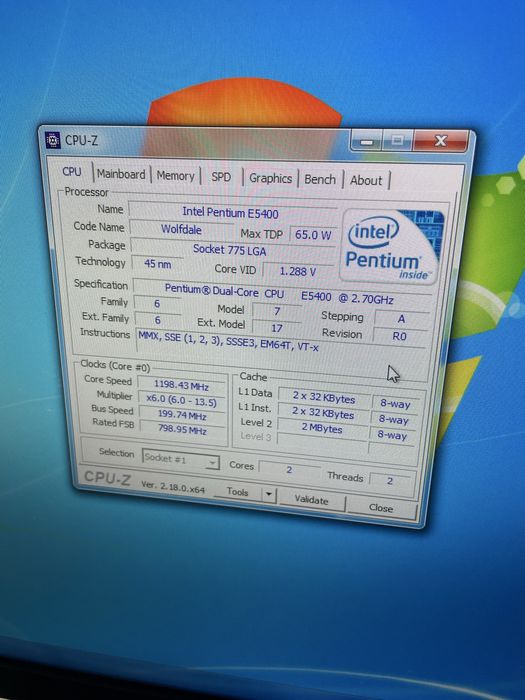The height and width of the screenshot is (700, 525).
Task: Click the Core Speed value 1198.43 MHz
Action: coord(181,385)
